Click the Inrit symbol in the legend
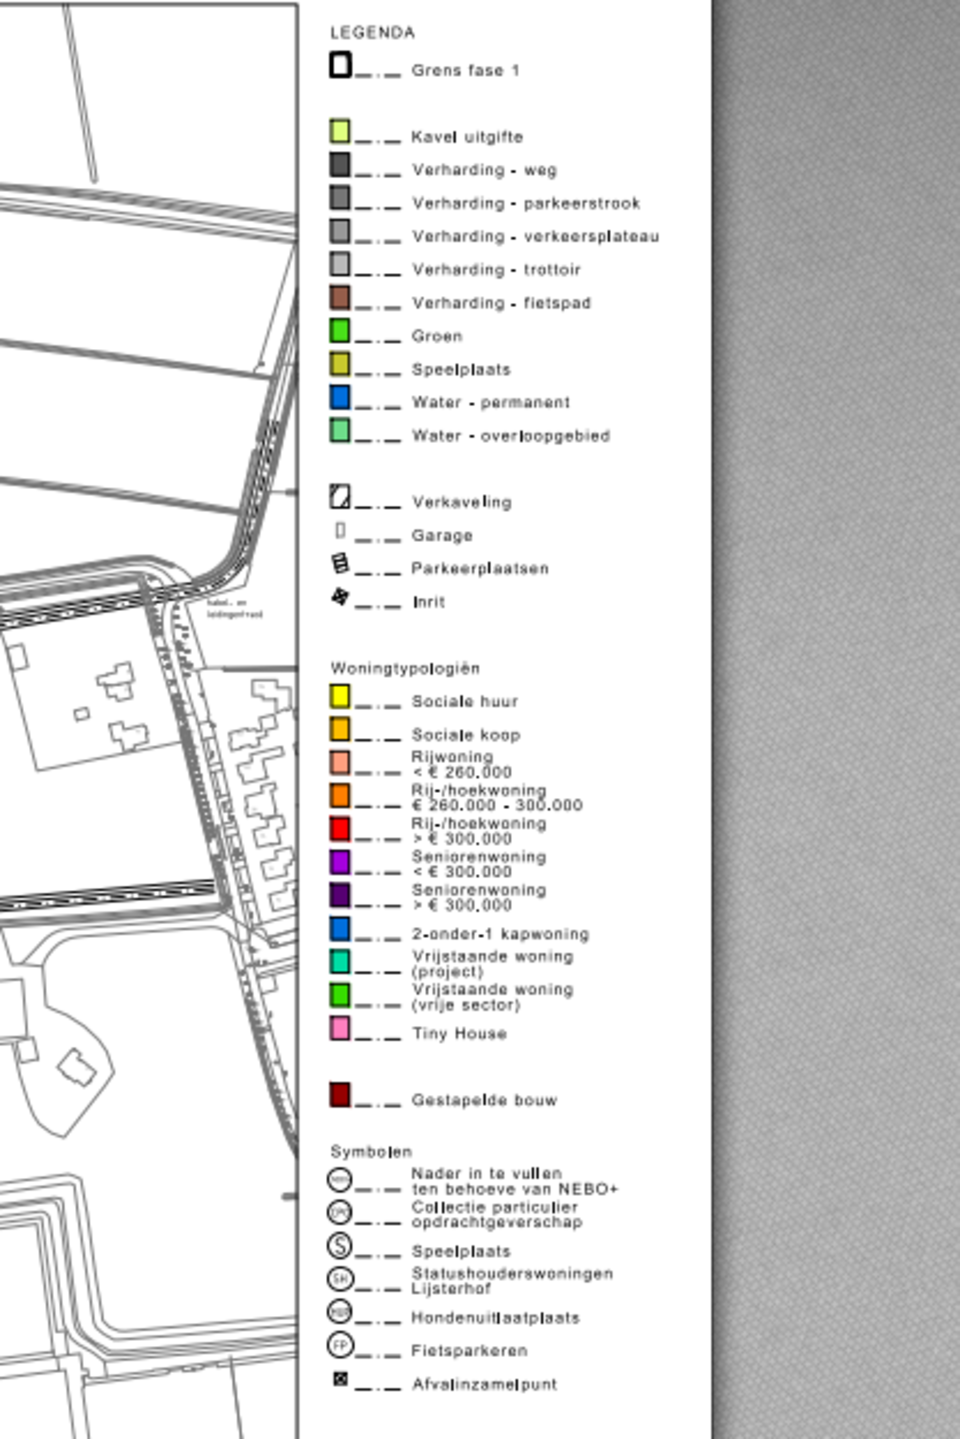Screen dimensions: 960x1439 [x=340, y=597]
